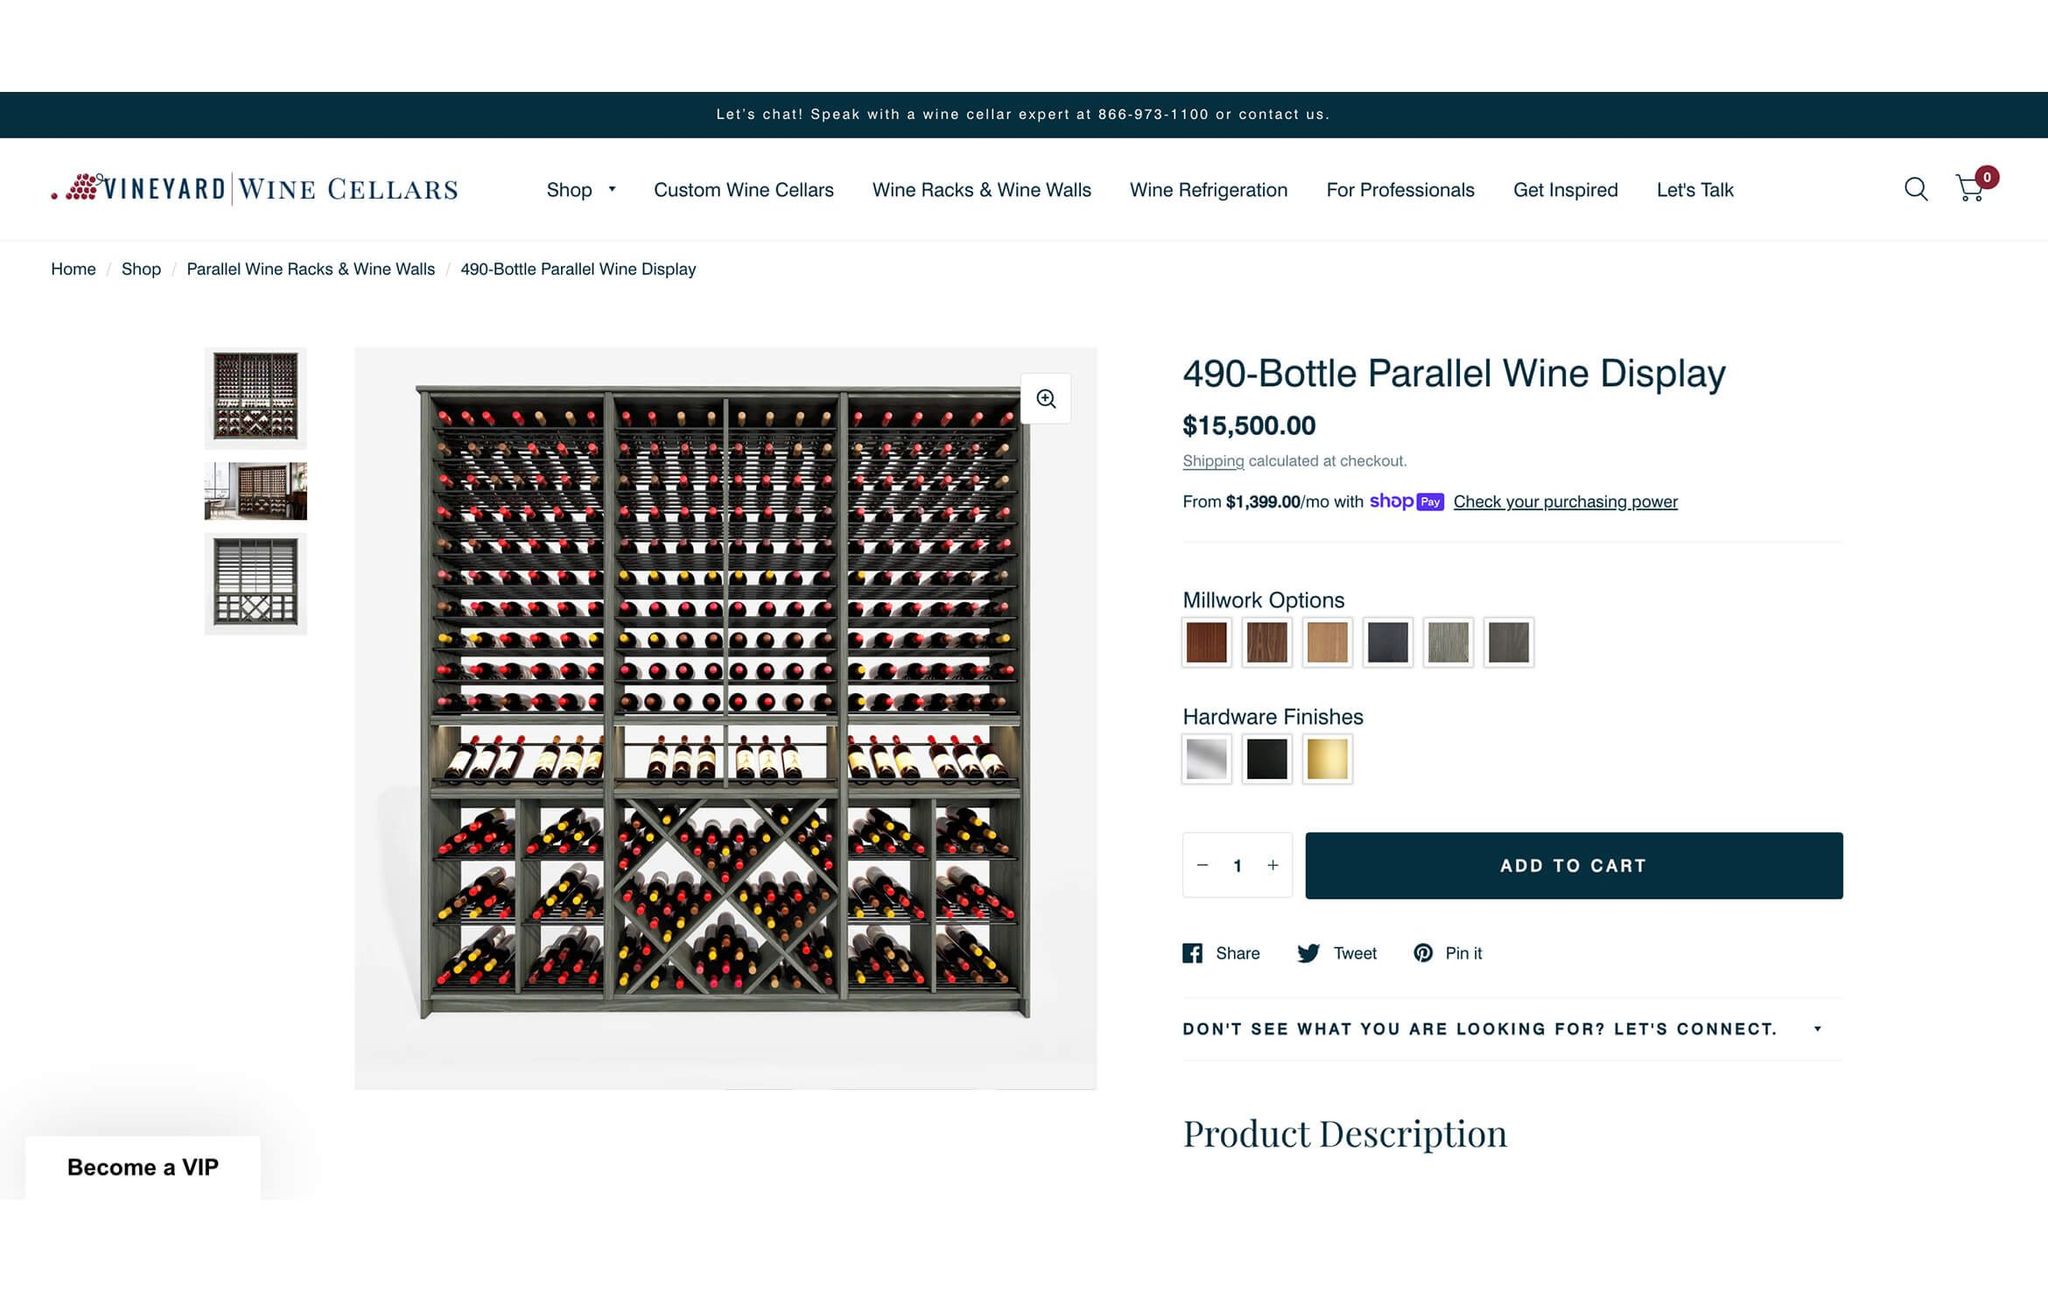Viewport: 2048px width, 1292px height.
Task: Select the second product thumbnail
Action: click(x=255, y=491)
